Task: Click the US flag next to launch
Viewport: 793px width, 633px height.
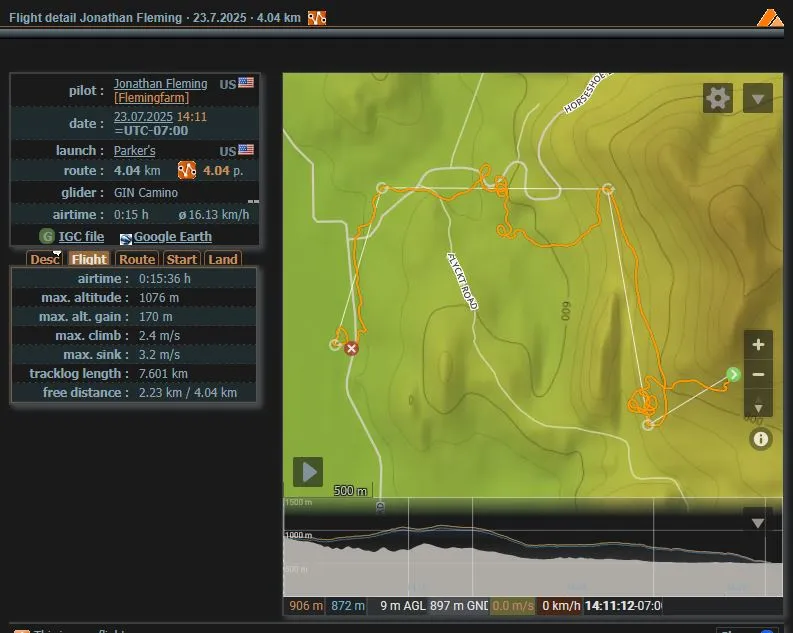Action: click(246, 150)
